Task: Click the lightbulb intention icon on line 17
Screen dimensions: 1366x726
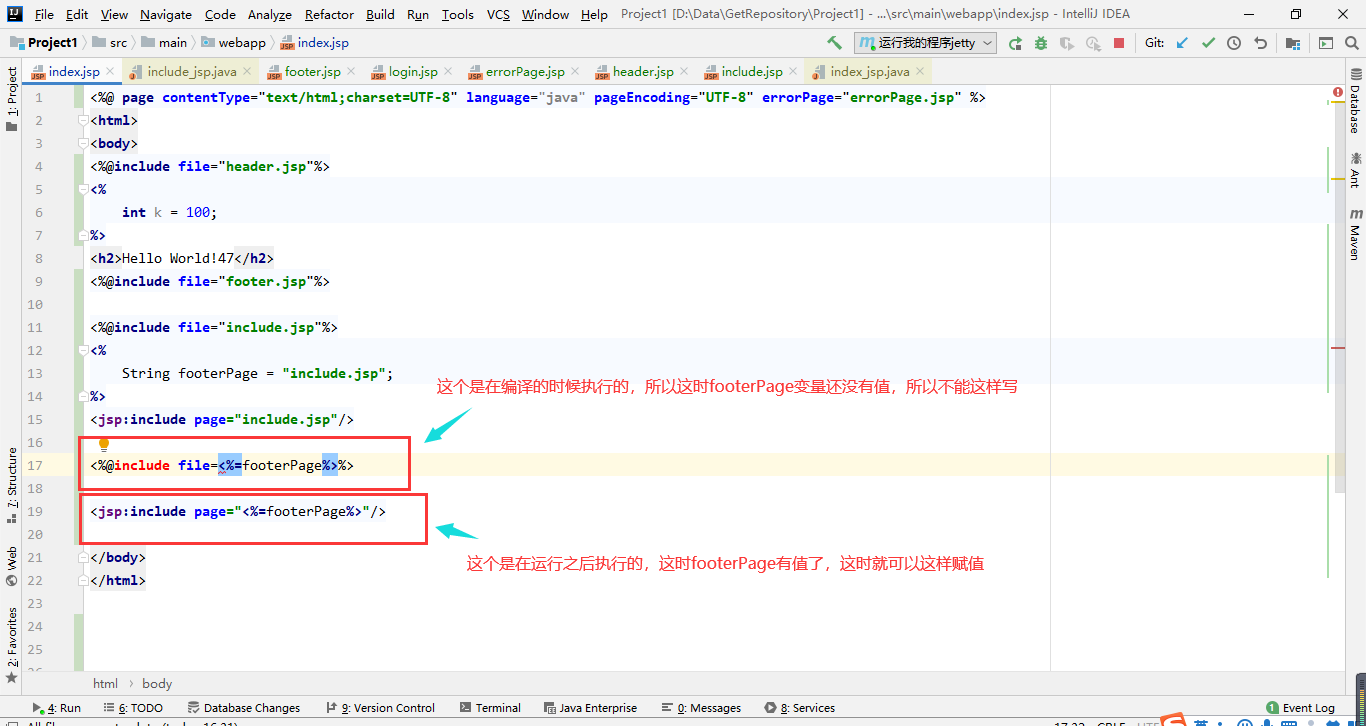Action: [103, 443]
